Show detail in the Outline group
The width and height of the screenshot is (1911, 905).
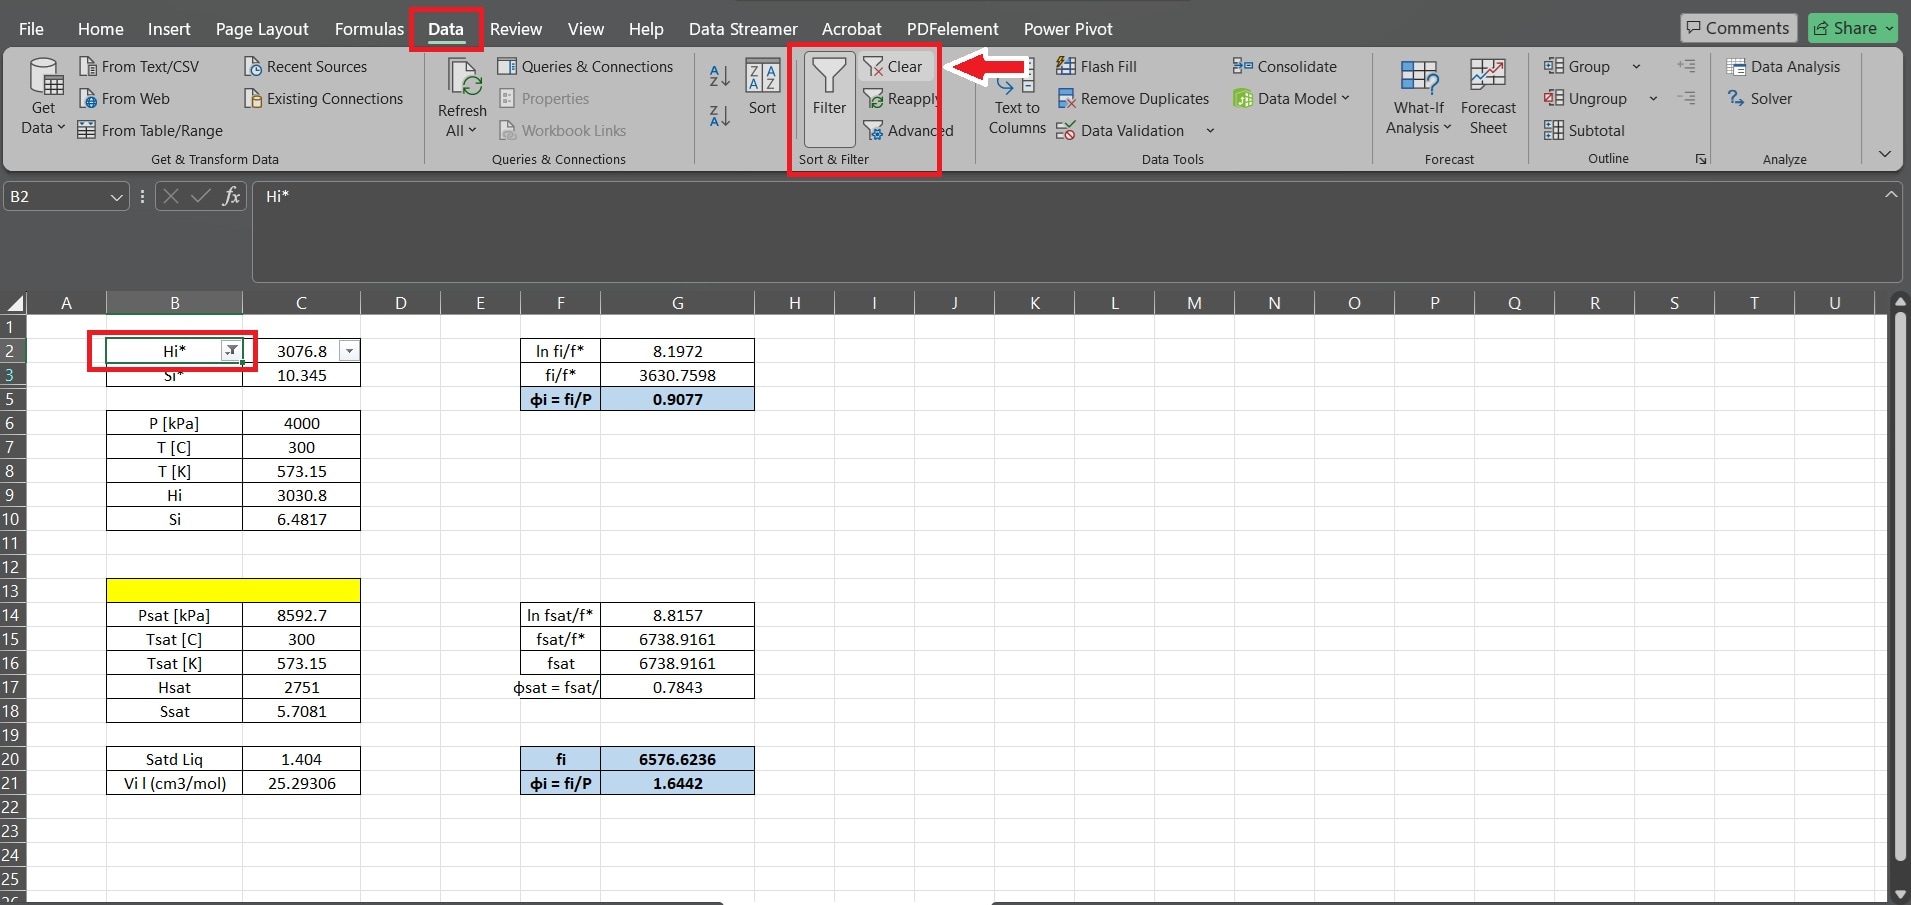tap(1687, 67)
